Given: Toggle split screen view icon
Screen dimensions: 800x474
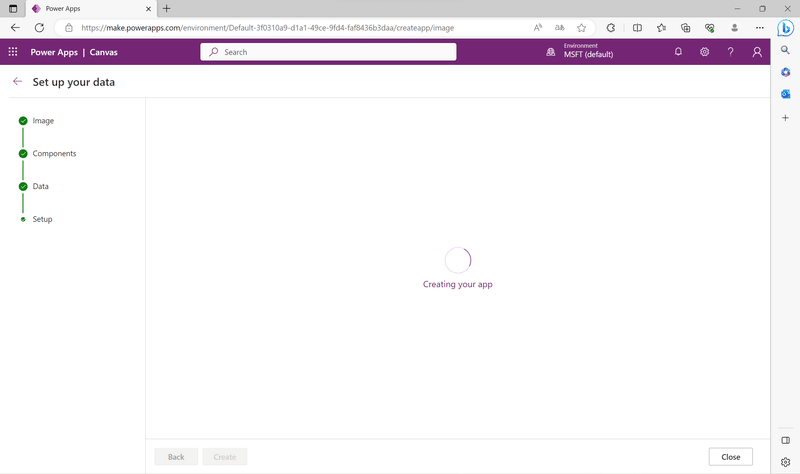Looking at the screenshot, I should [637, 28].
